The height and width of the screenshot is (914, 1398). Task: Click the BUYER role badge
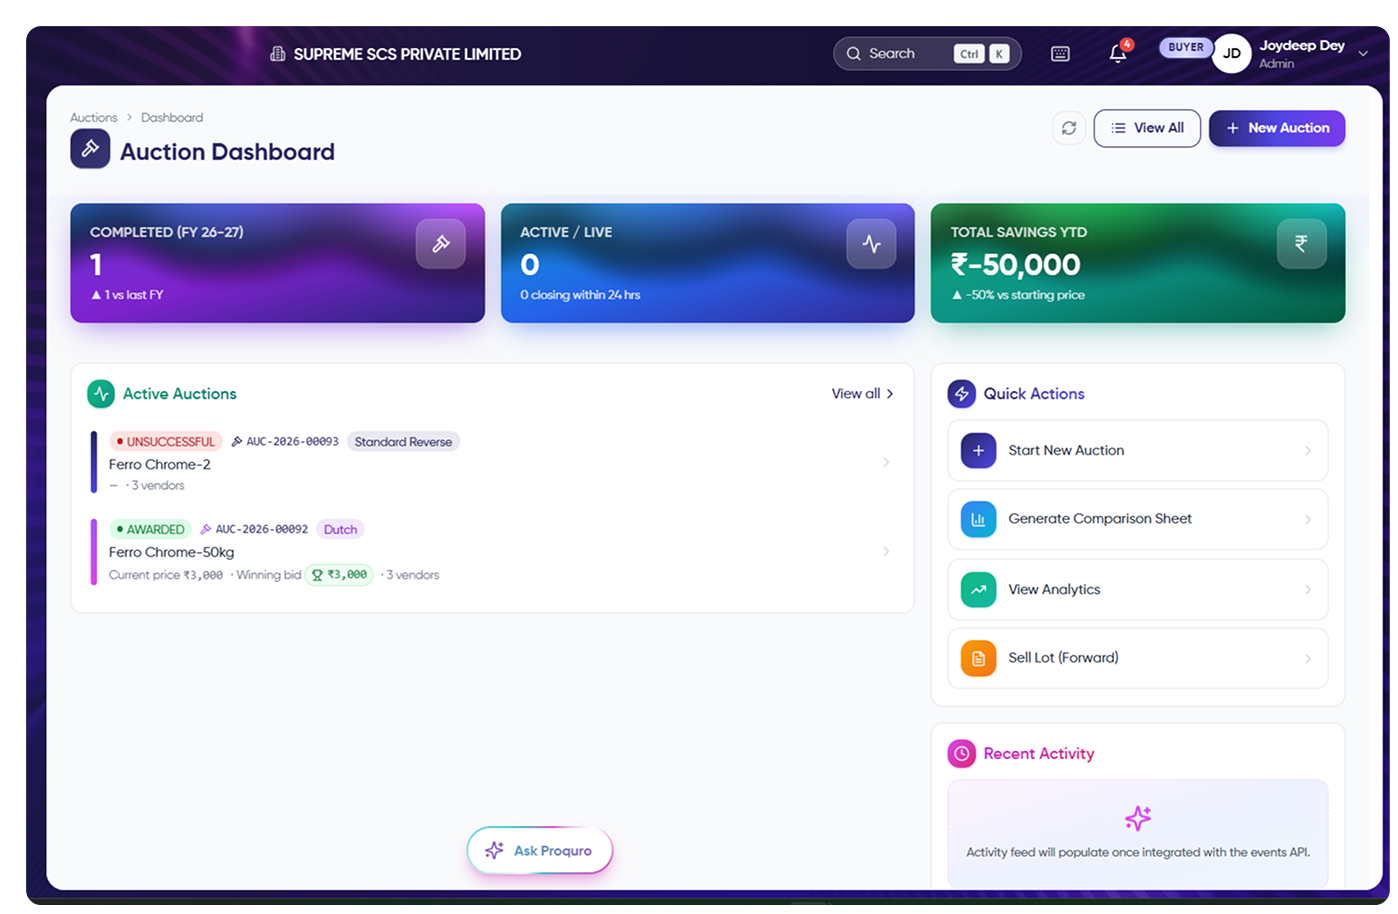(1186, 47)
